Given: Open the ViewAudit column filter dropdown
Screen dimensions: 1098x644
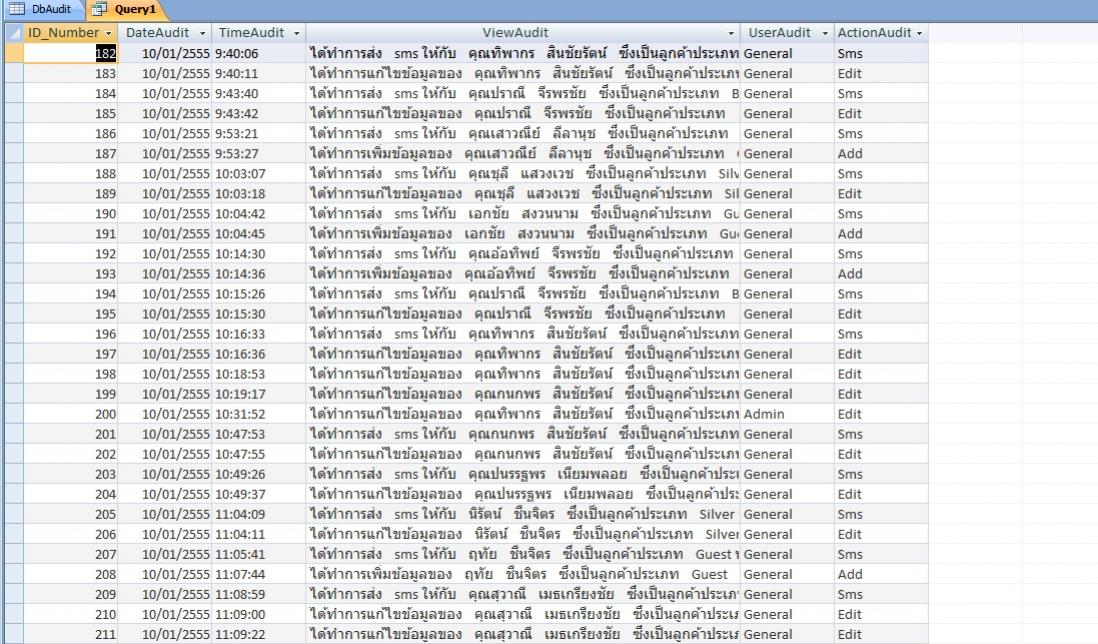Looking at the screenshot, I should point(730,33).
